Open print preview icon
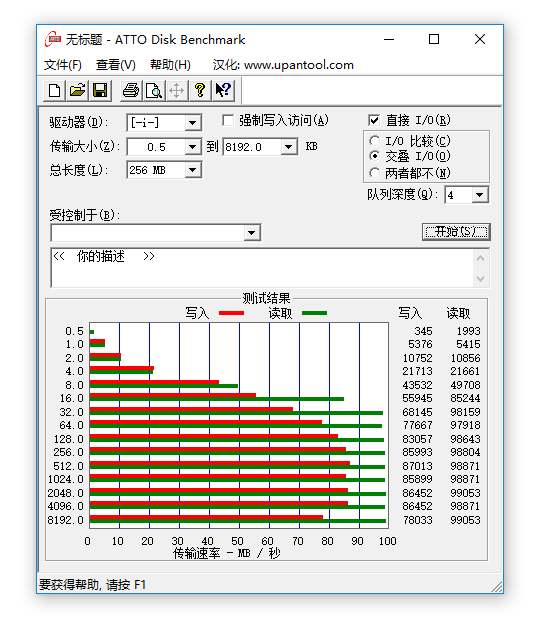 (x=153, y=90)
